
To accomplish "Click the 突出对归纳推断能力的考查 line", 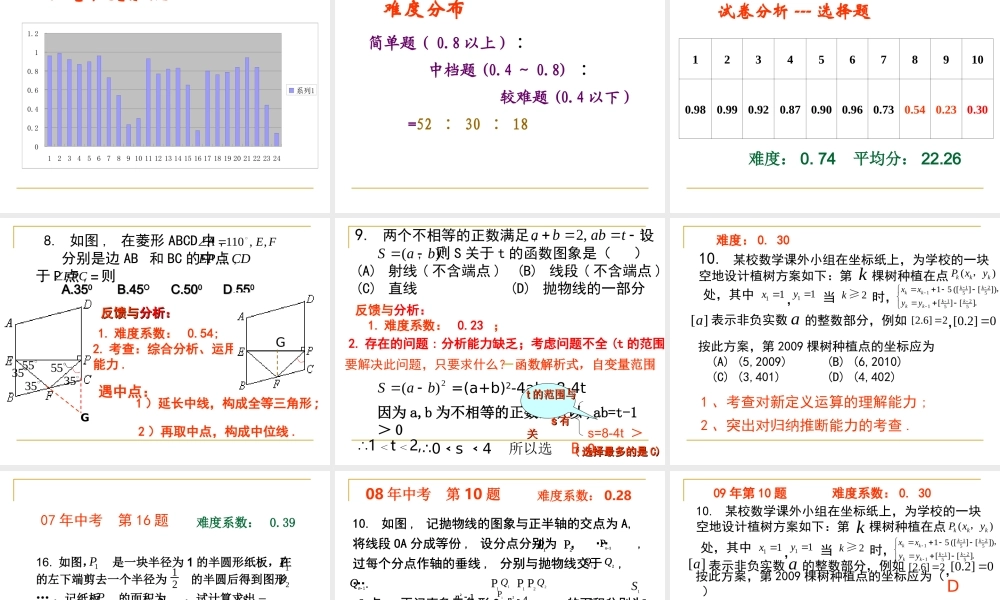I will tap(804, 425).
